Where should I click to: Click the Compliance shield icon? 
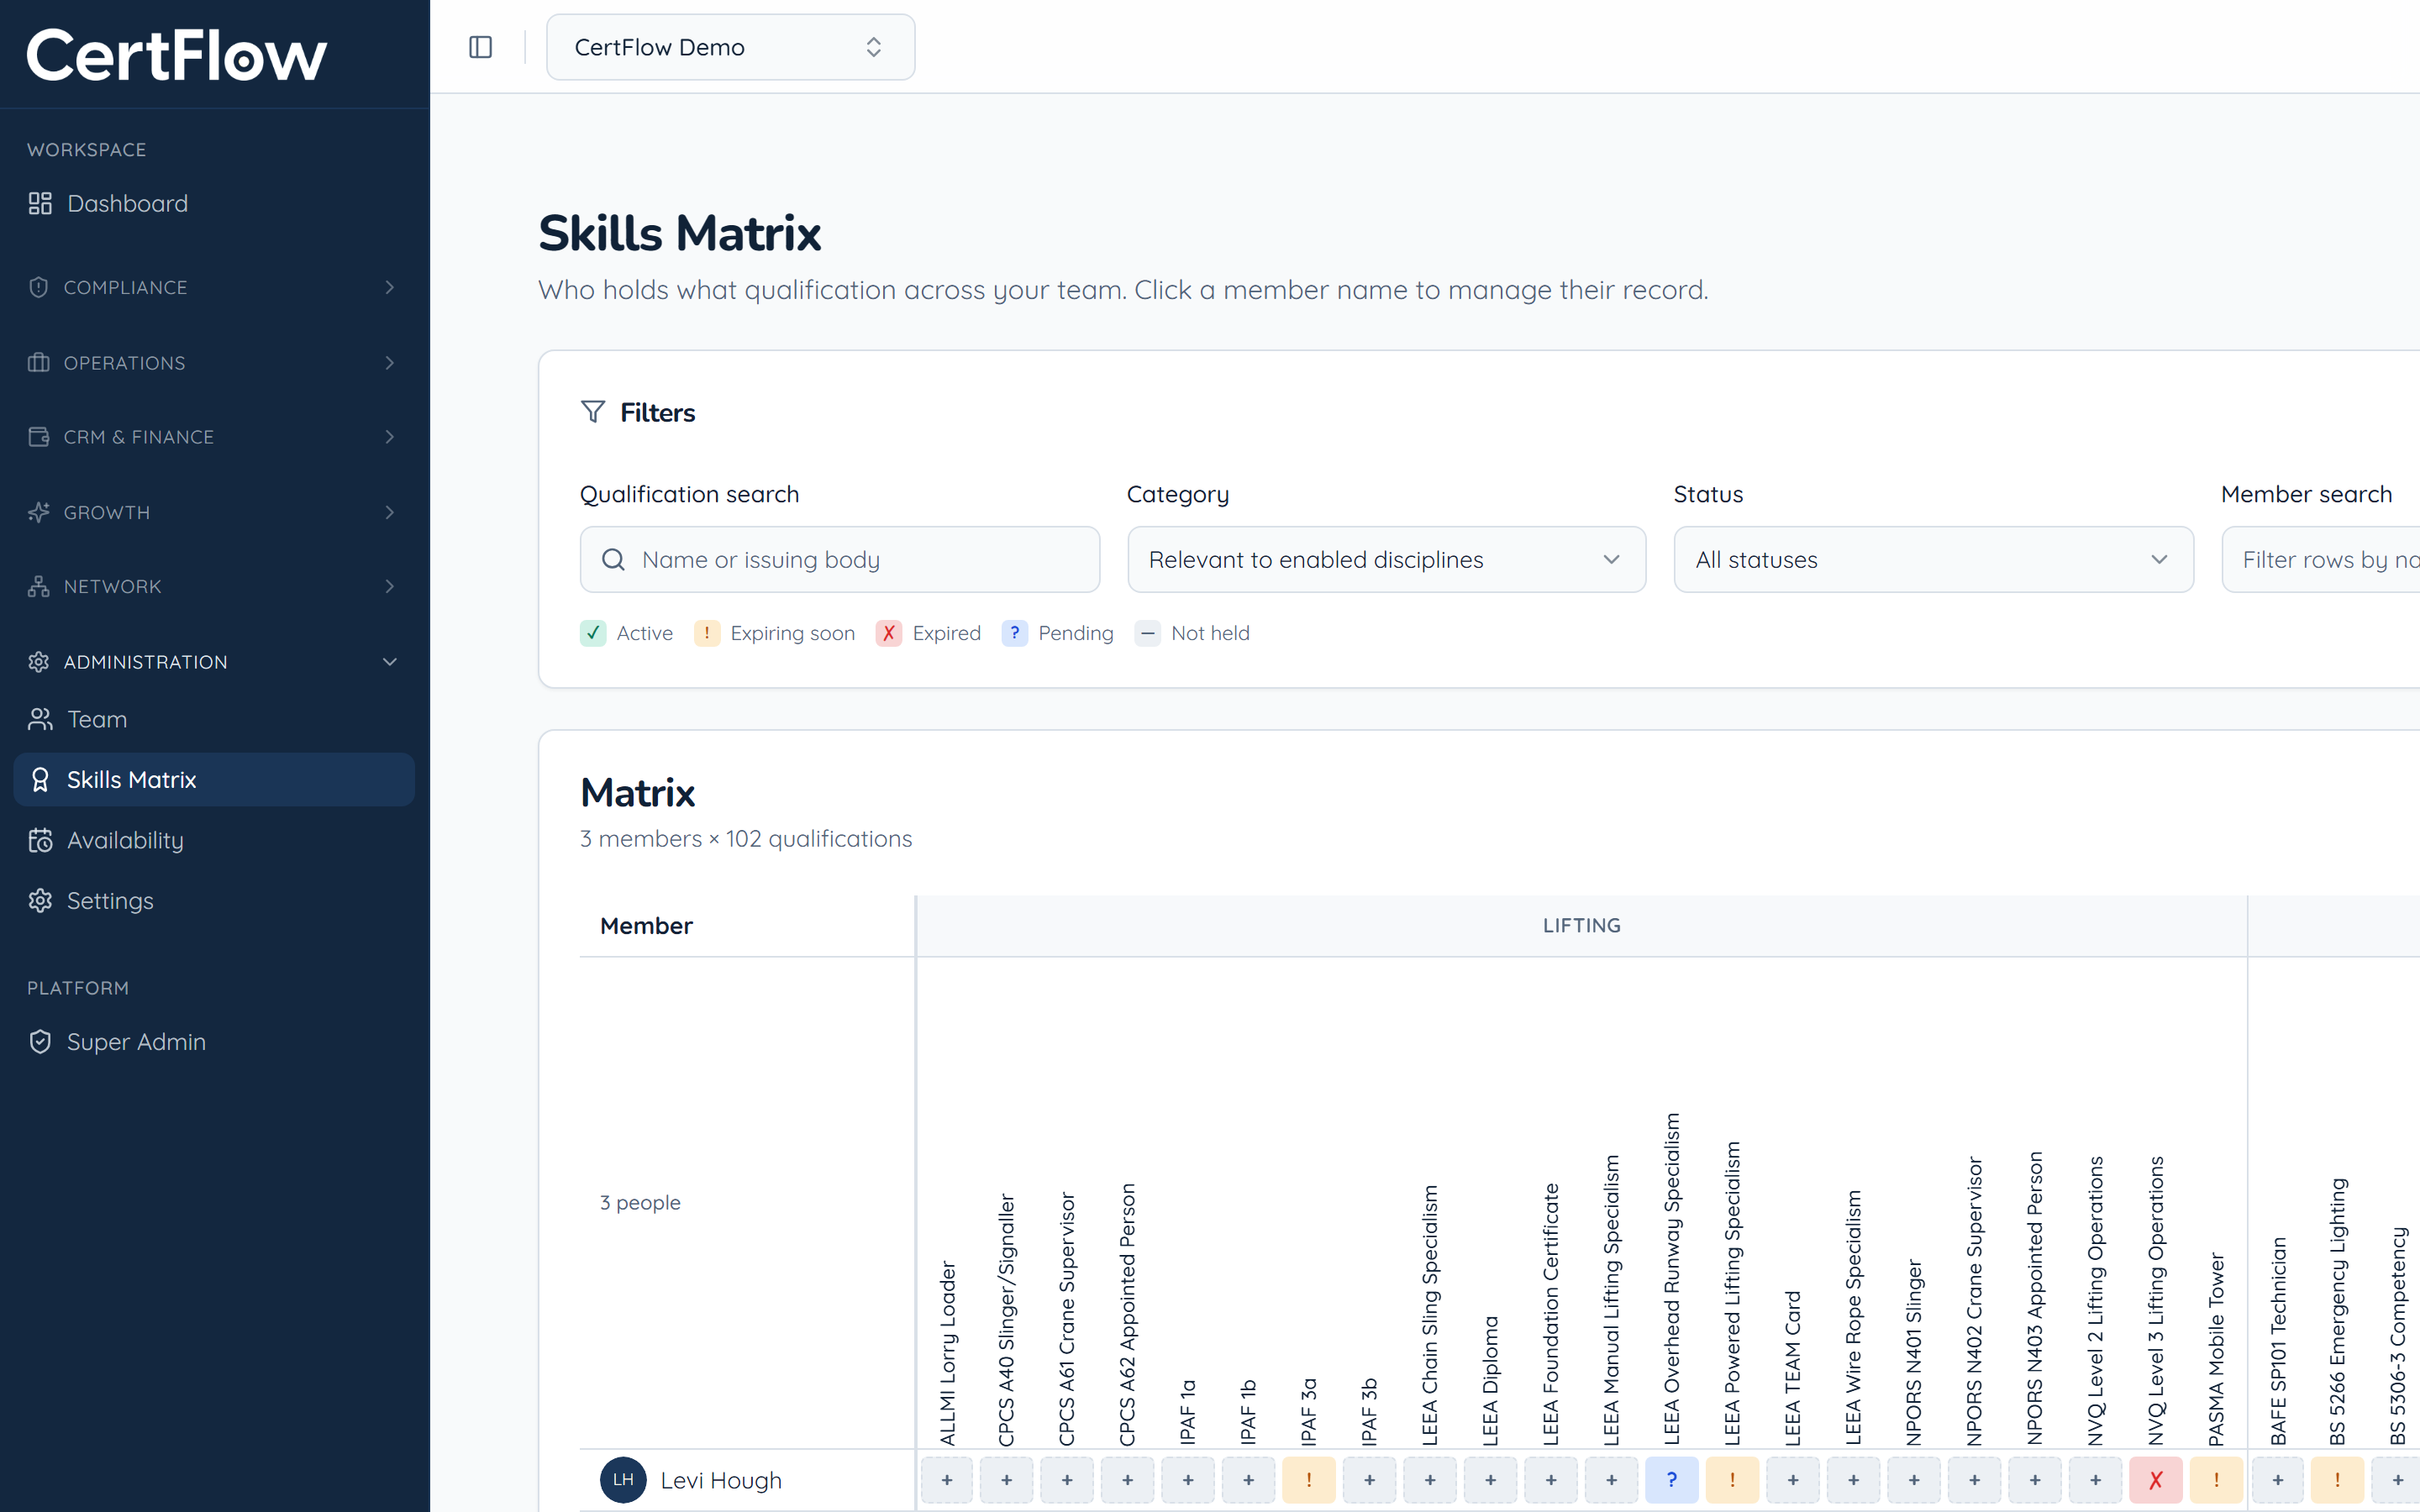pos(39,288)
